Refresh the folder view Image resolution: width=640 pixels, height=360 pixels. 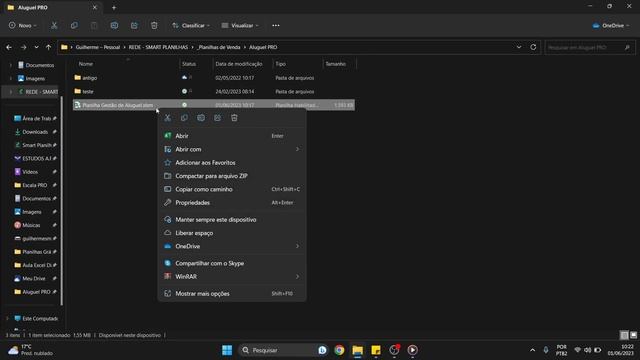pos(533,47)
